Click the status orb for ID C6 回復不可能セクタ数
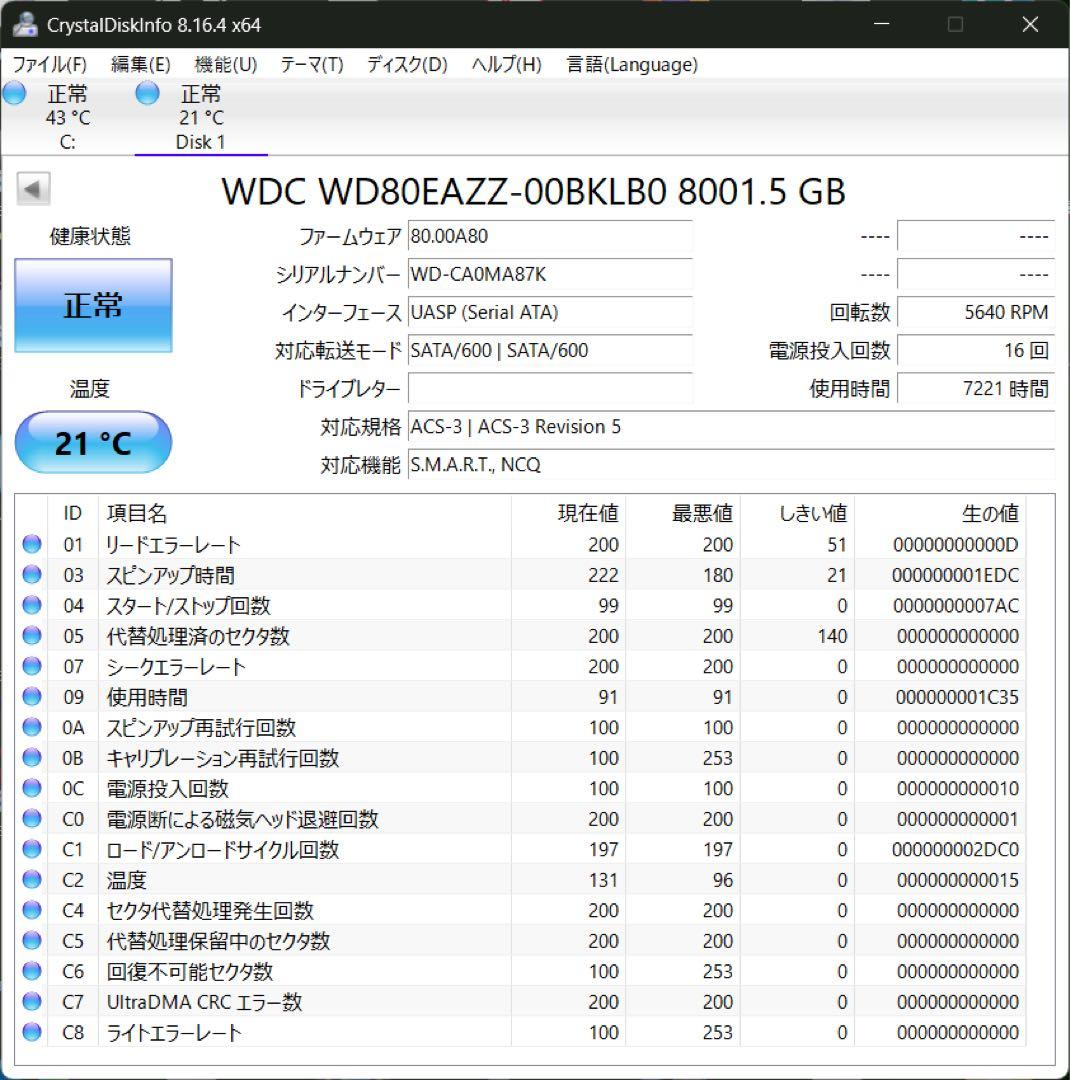1070x1080 pixels. [x=32, y=970]
